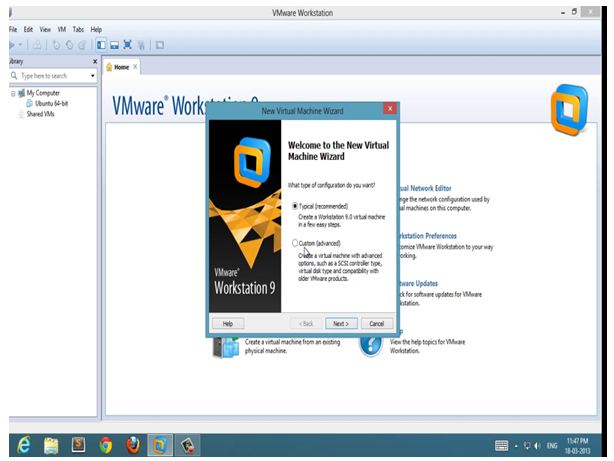Image resolution: width=614 pixels, height=461 pixels.
Task: Close the Library panel
Action: point(95,61)
